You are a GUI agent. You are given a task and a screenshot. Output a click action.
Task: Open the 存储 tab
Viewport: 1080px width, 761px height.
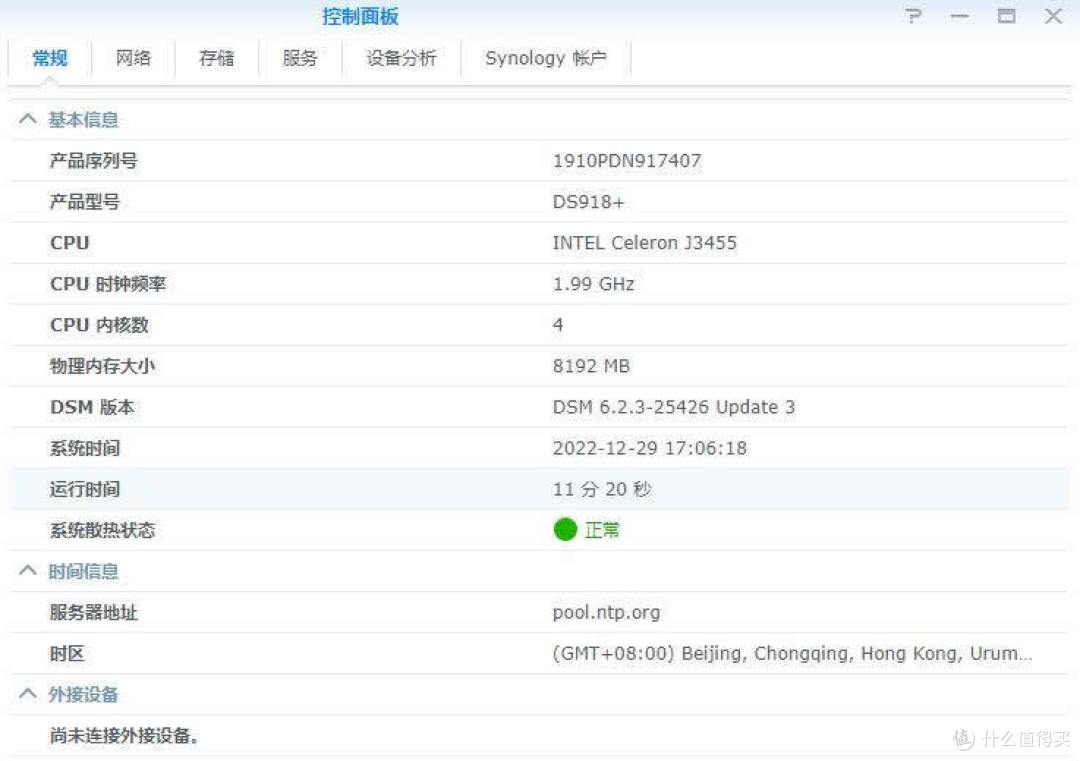click(x=216, y=58)
